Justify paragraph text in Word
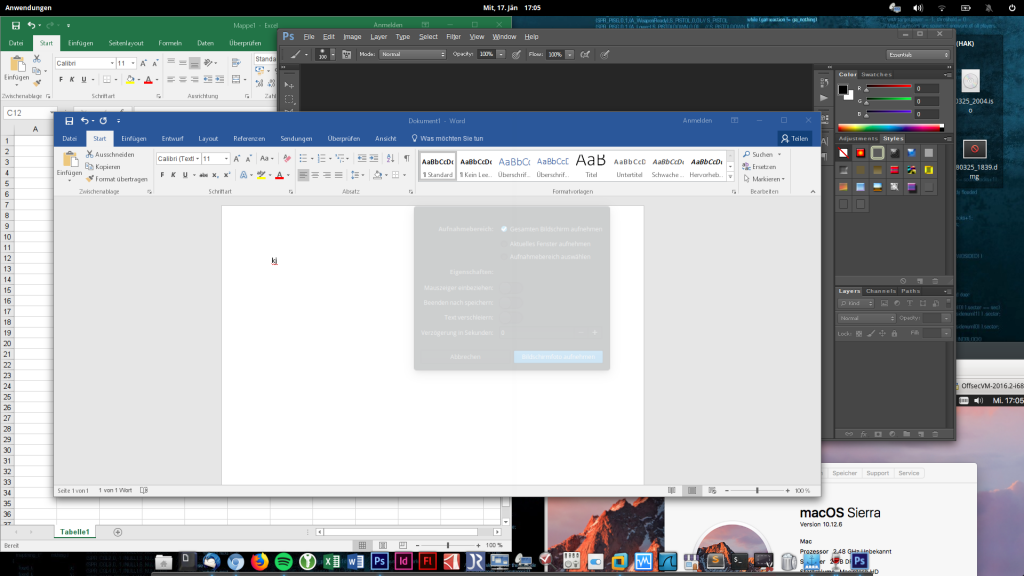1024x576 pixels. point(338,175)
